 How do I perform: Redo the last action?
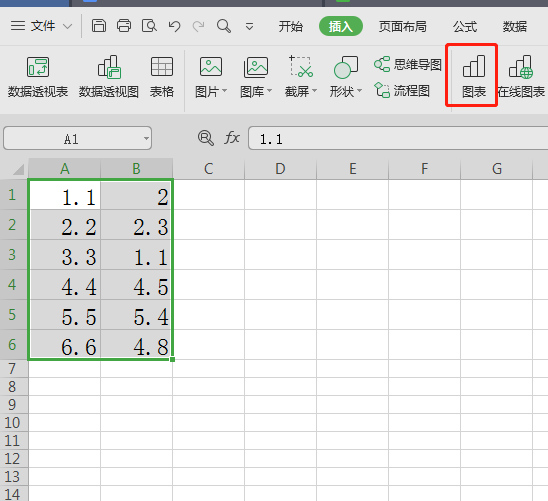click(x=199, y=26)
